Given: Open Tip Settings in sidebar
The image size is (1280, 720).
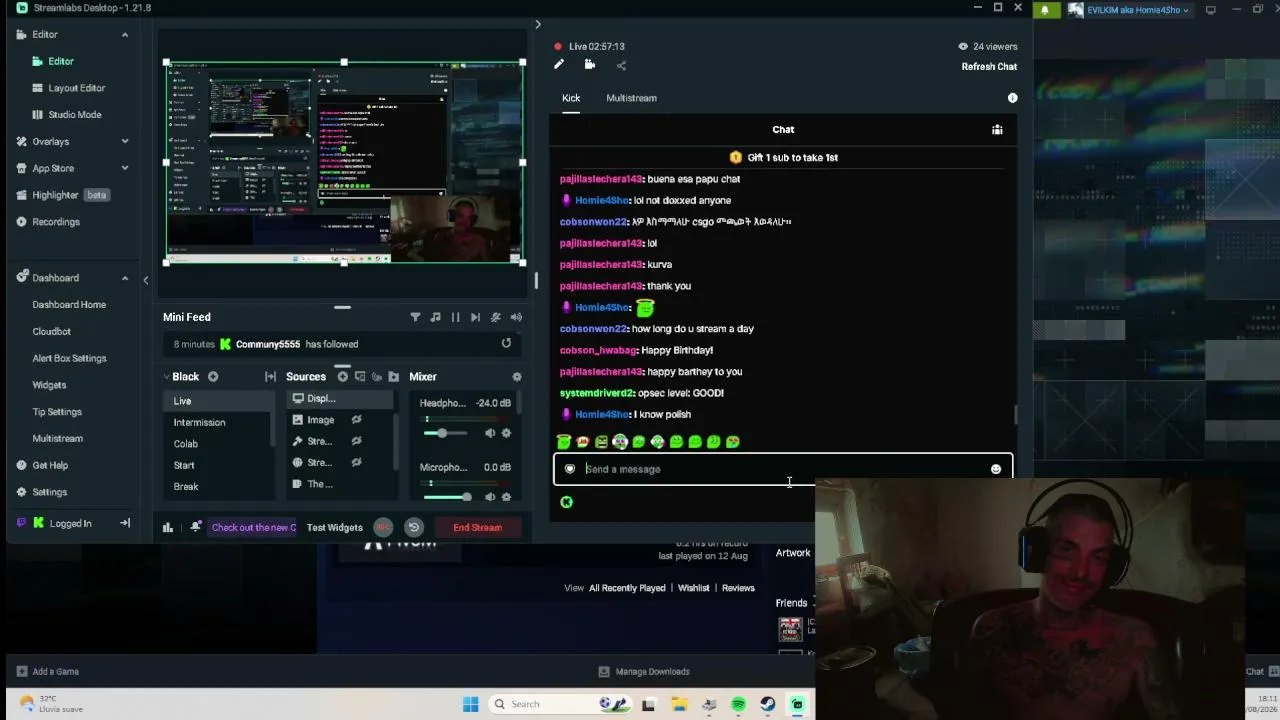Looking at the screenshot, I should (57, 412).
